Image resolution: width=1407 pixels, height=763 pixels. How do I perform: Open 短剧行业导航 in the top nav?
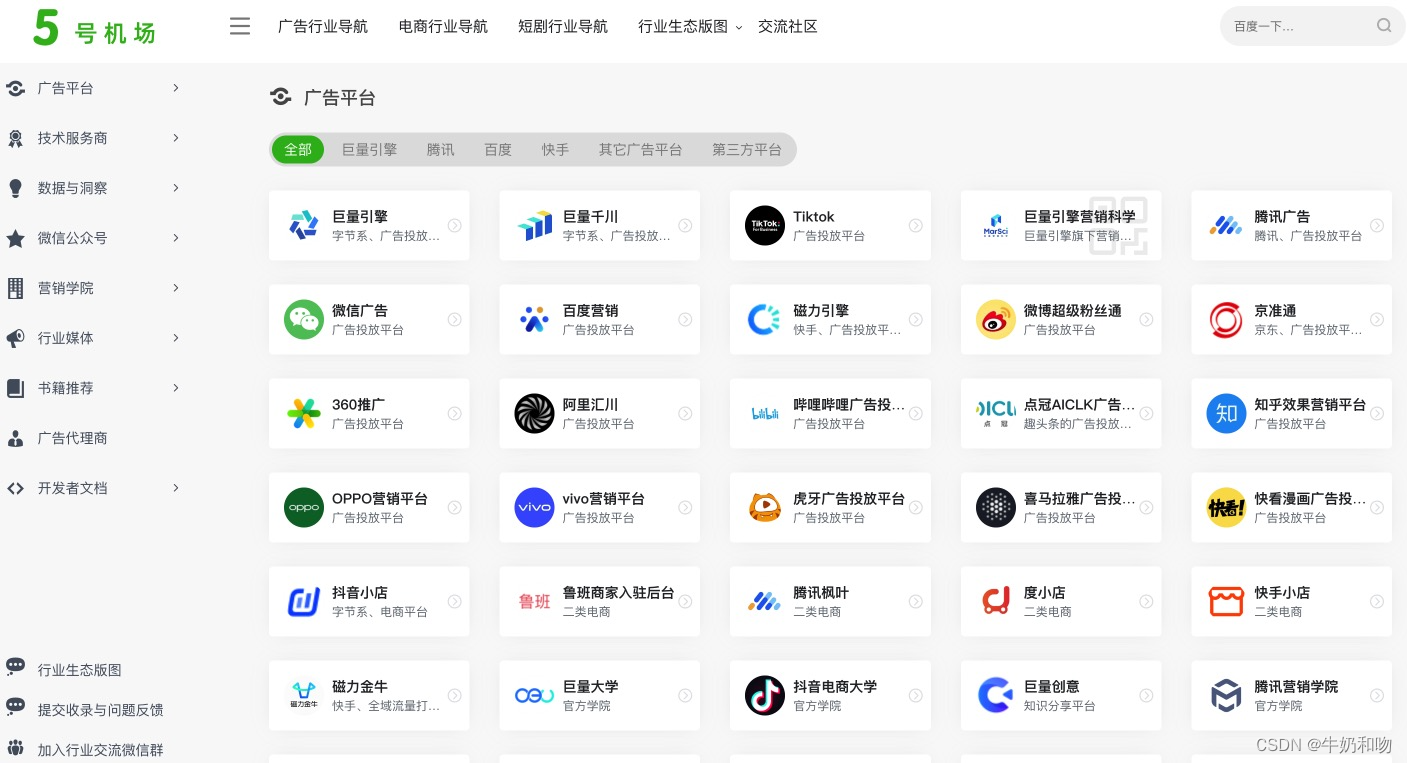pos(563,27)
